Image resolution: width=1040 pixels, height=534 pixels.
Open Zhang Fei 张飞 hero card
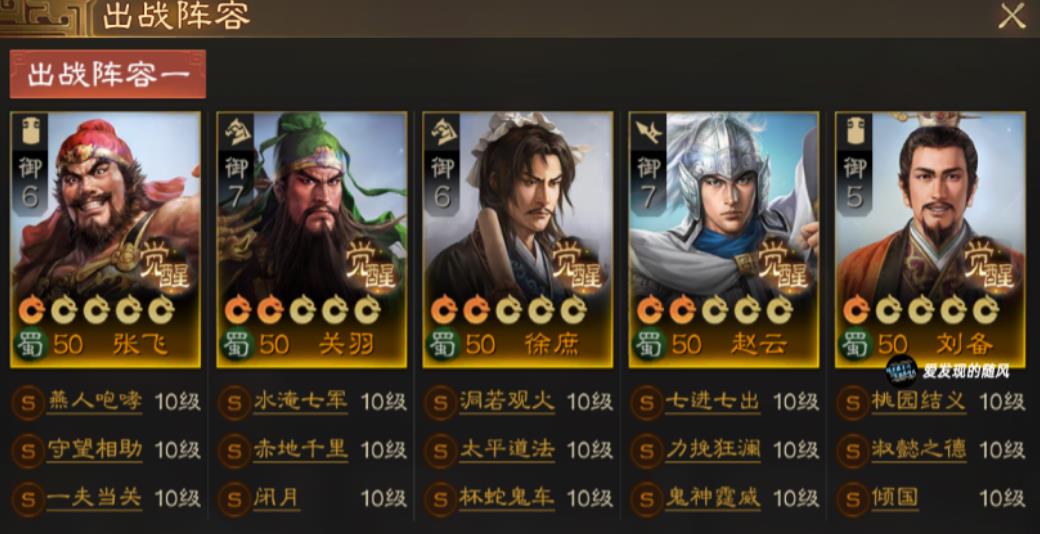click(x=105, y=239)
